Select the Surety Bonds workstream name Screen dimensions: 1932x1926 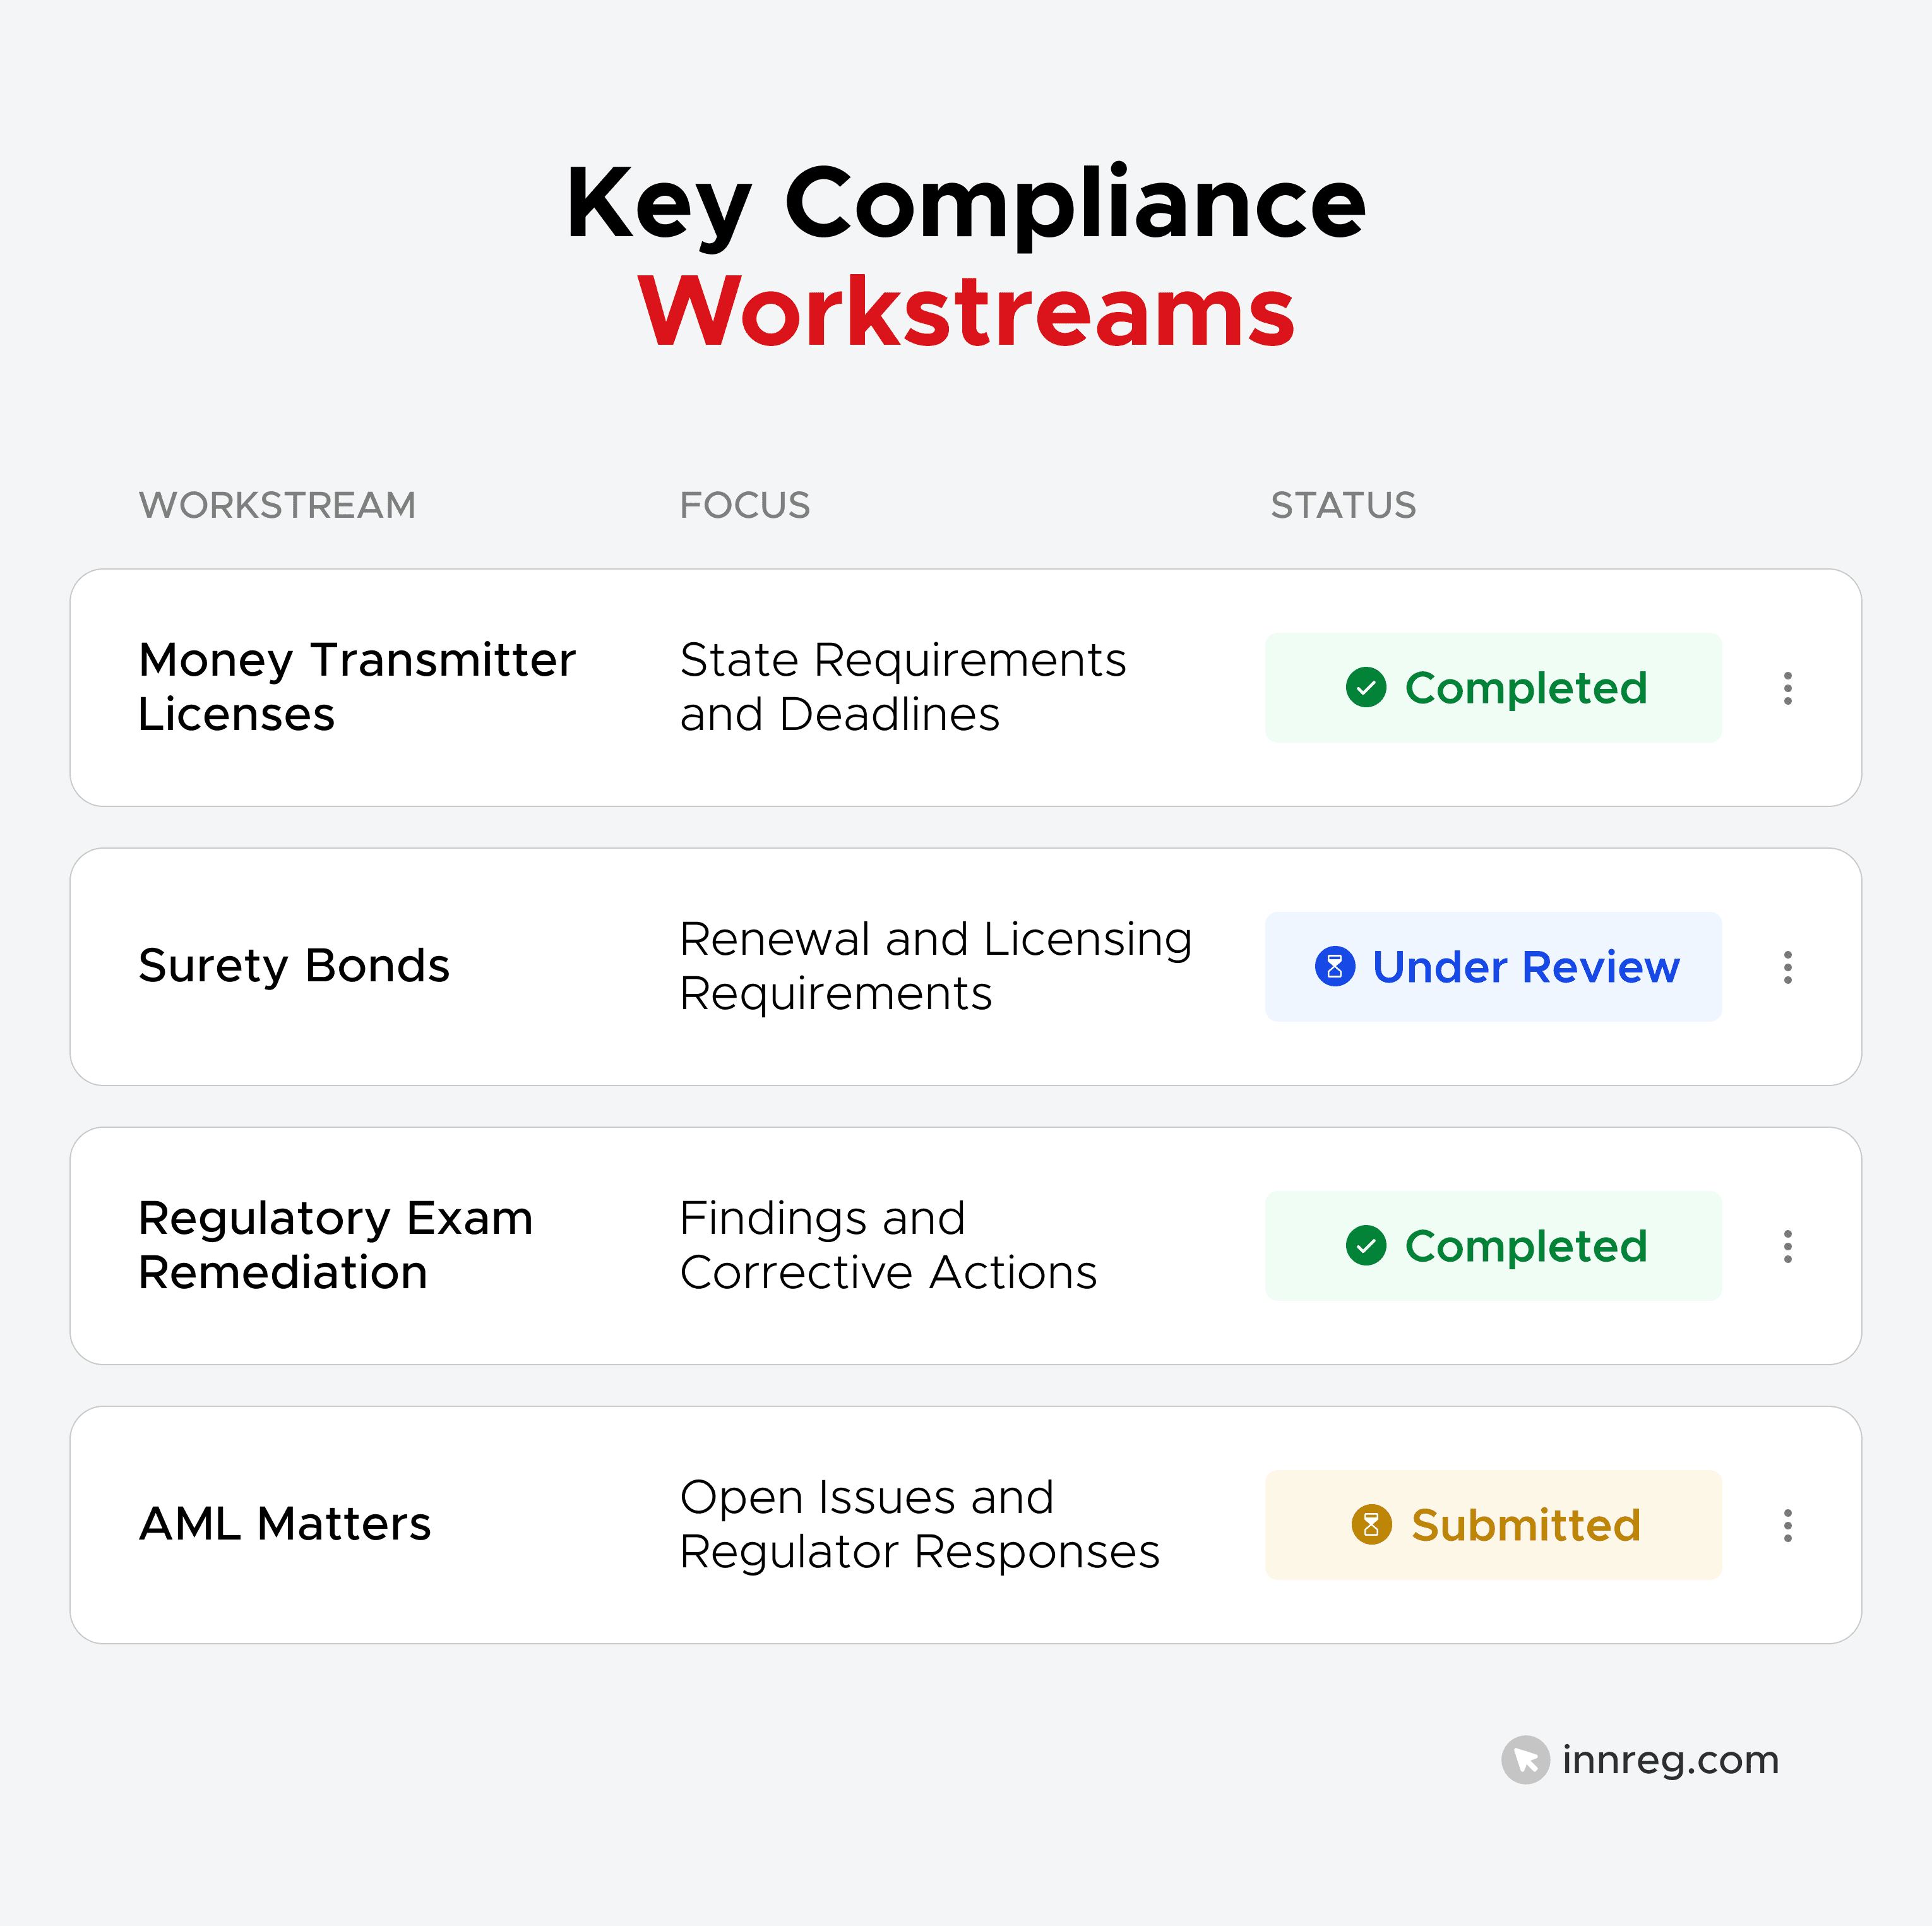coord(294,966)
